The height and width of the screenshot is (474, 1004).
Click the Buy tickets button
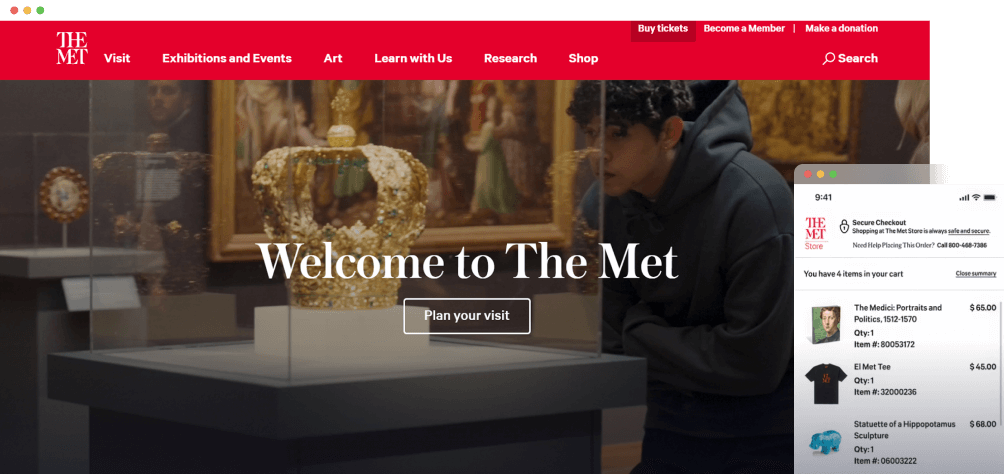coord(663,29)
